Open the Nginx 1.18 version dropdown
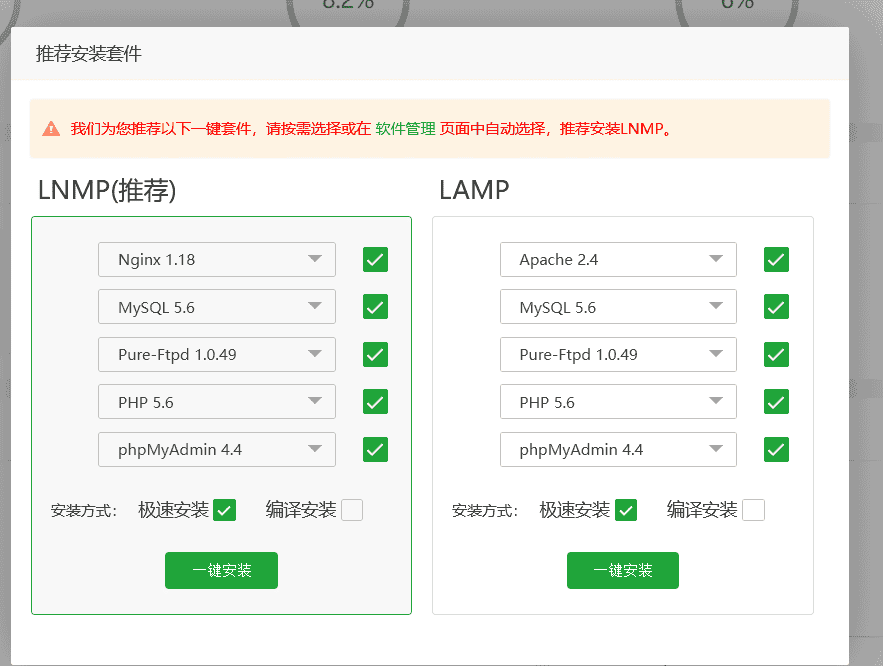The width and height of the screenshot is (883, 666). pos(216,259)
